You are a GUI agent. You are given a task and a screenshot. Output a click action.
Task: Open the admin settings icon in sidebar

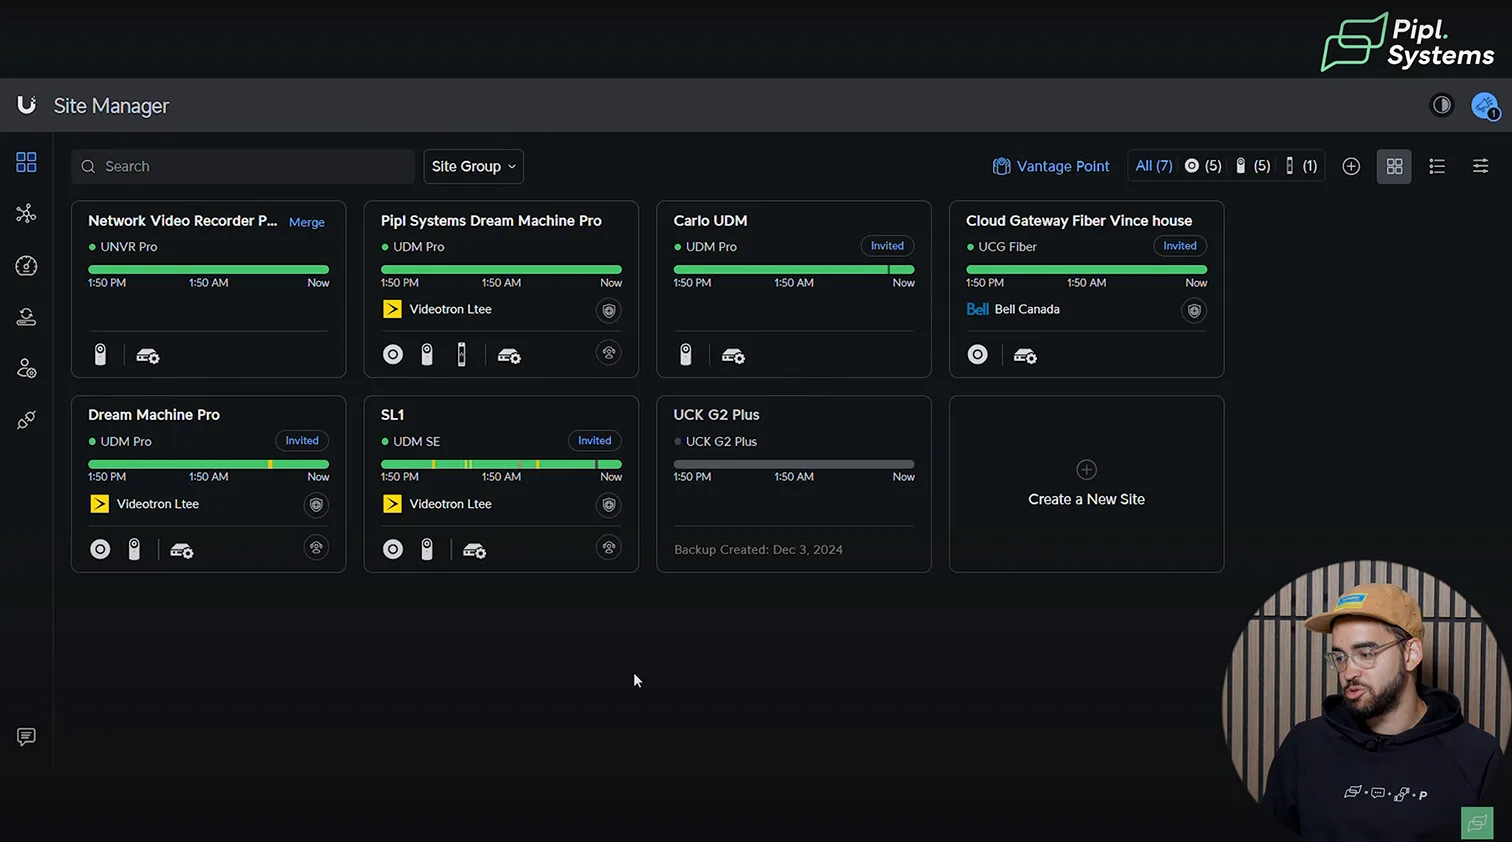(26, 369)
